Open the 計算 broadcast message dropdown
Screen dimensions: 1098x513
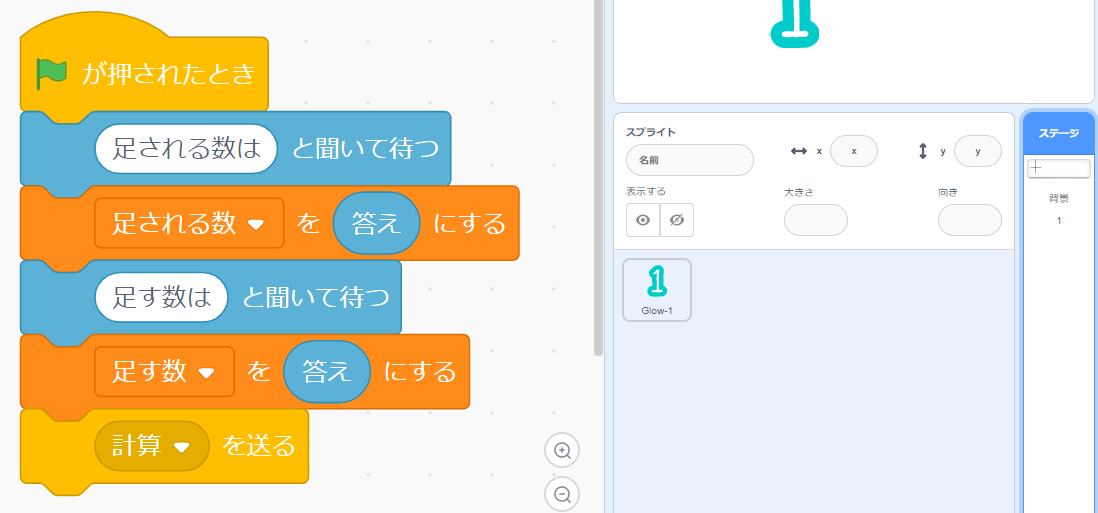click(181, 447)
